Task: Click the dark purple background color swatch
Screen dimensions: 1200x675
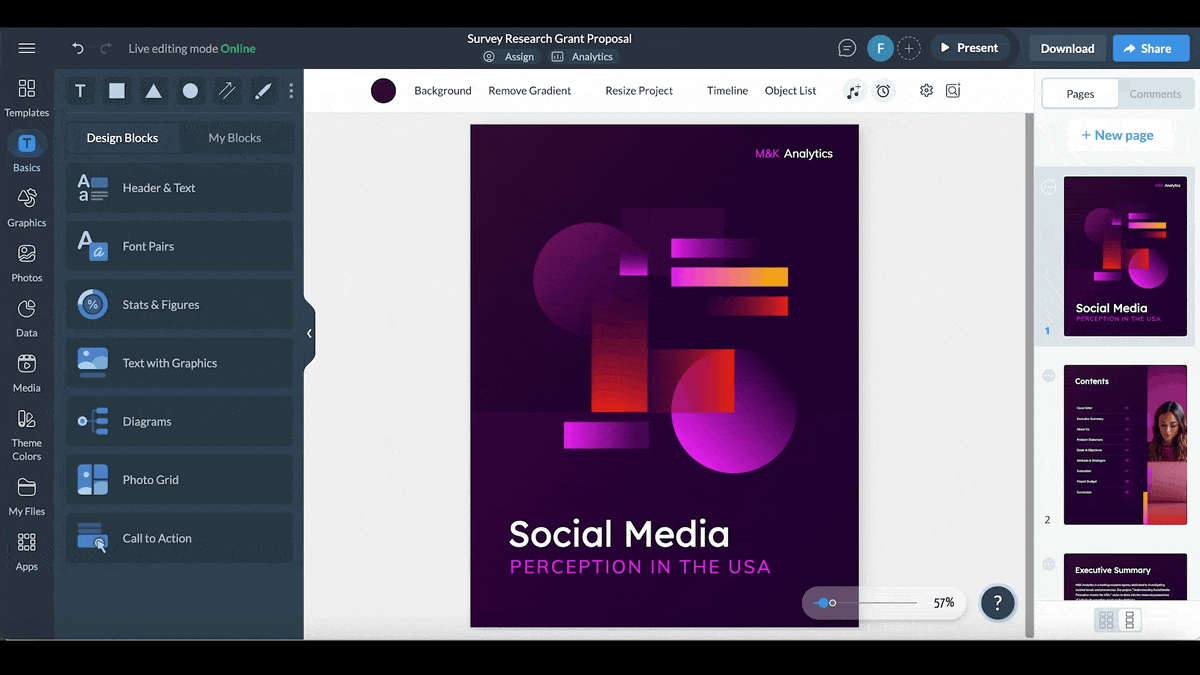Action: [383, 91]
